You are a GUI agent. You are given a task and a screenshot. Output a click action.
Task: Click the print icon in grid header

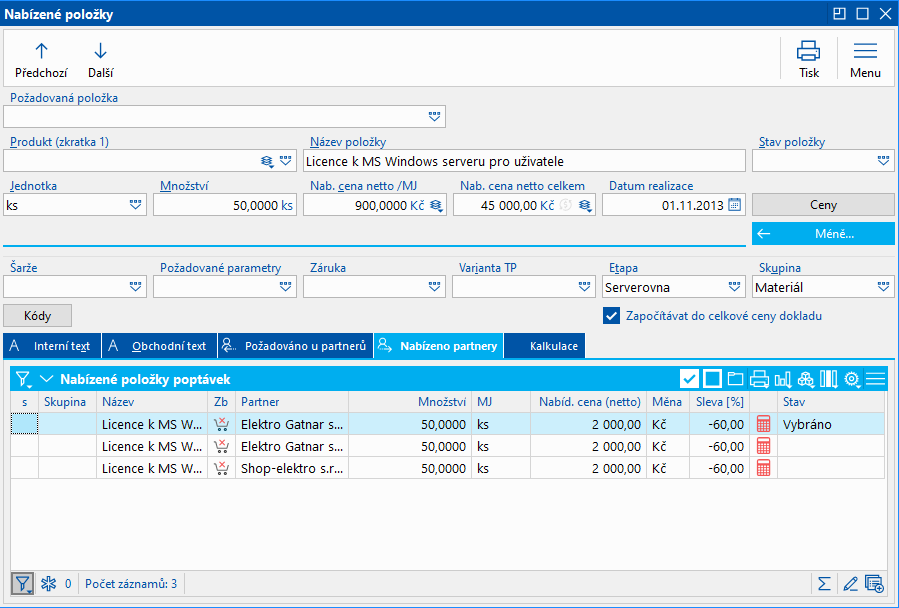click(x=759, y=379)
